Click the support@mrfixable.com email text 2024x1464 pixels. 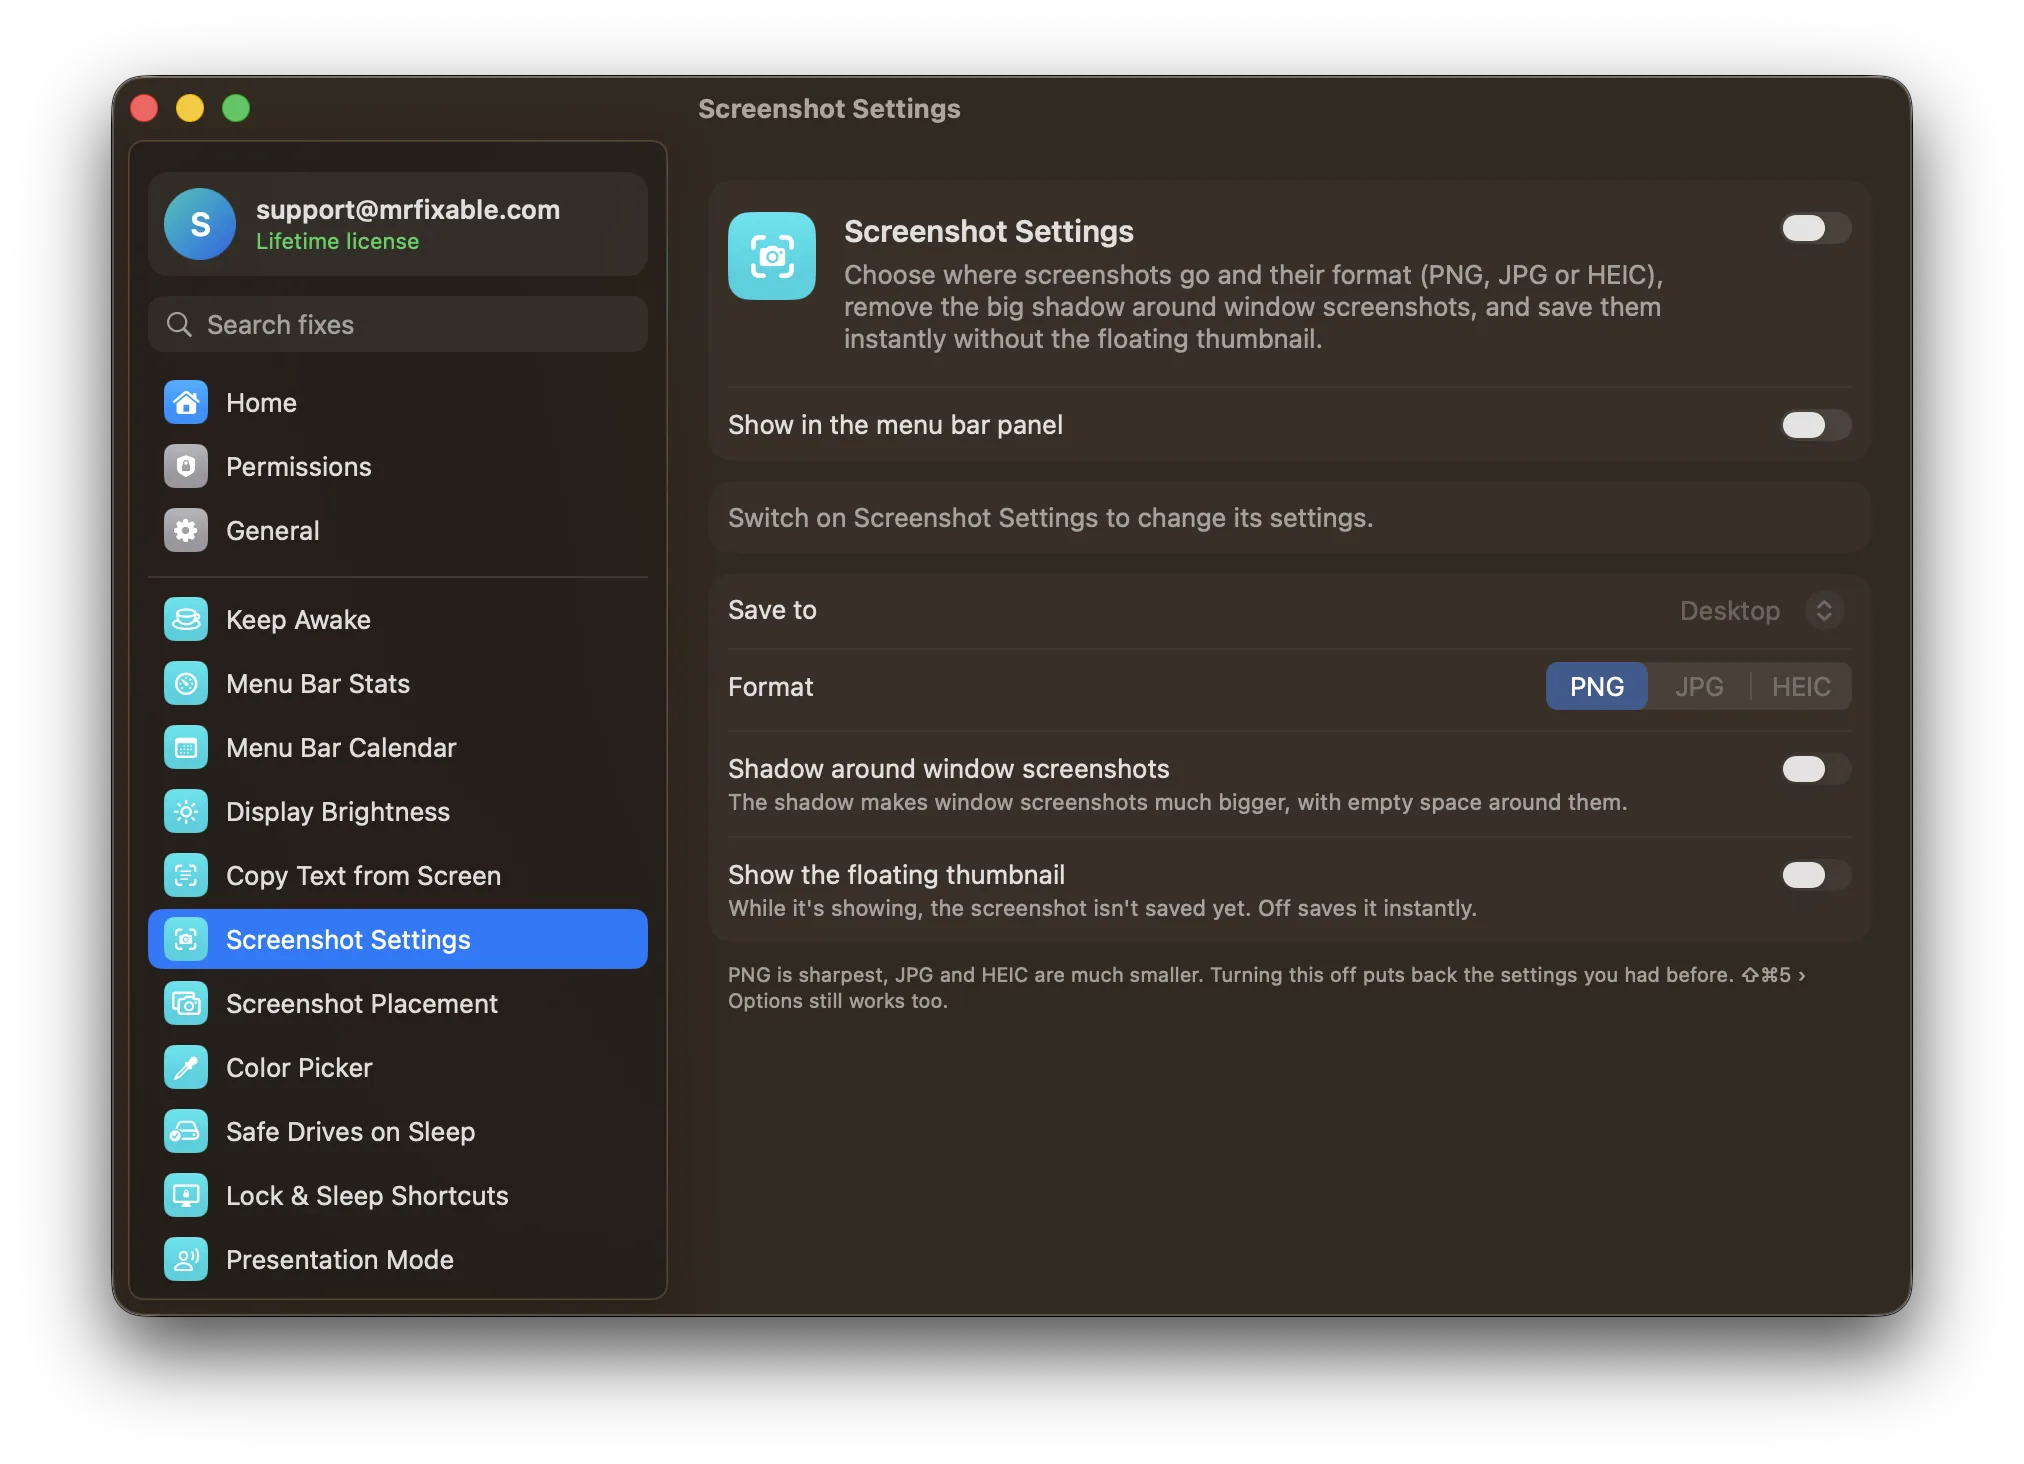click(408, 209)
